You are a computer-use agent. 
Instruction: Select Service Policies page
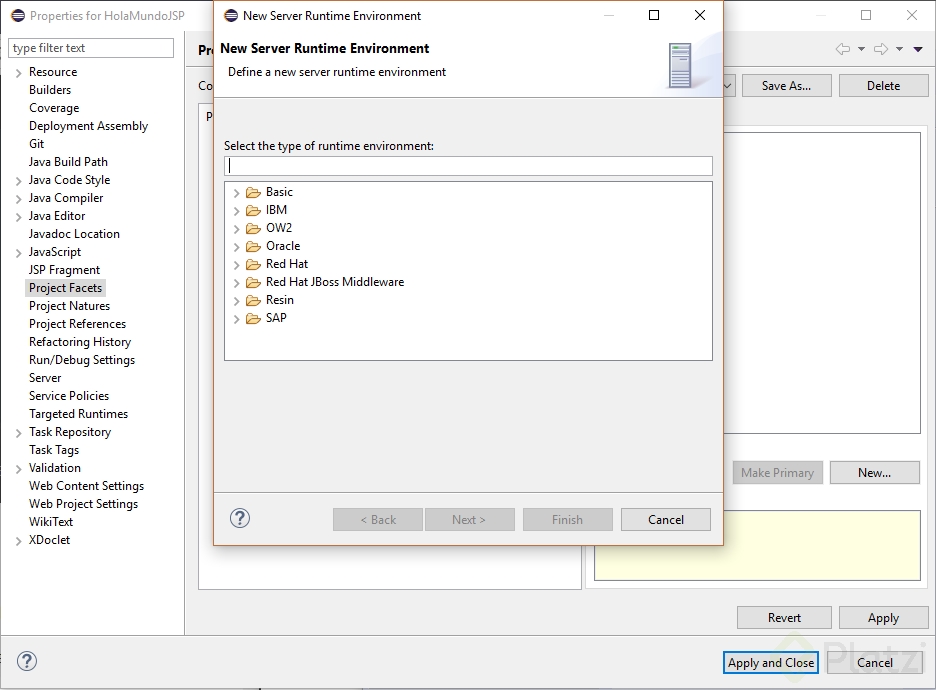[x=69, y=396]
